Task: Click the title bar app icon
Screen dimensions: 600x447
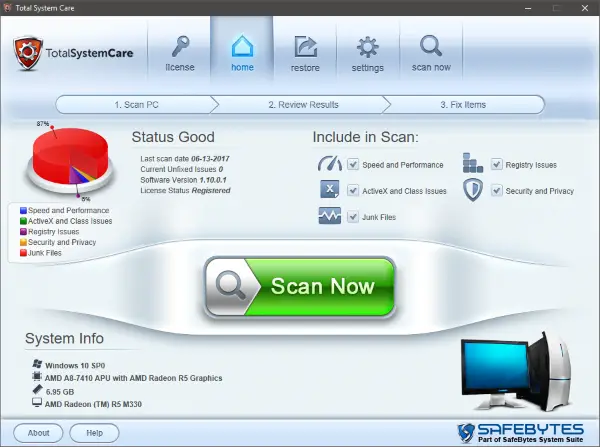Action: (x=7, y=8)
